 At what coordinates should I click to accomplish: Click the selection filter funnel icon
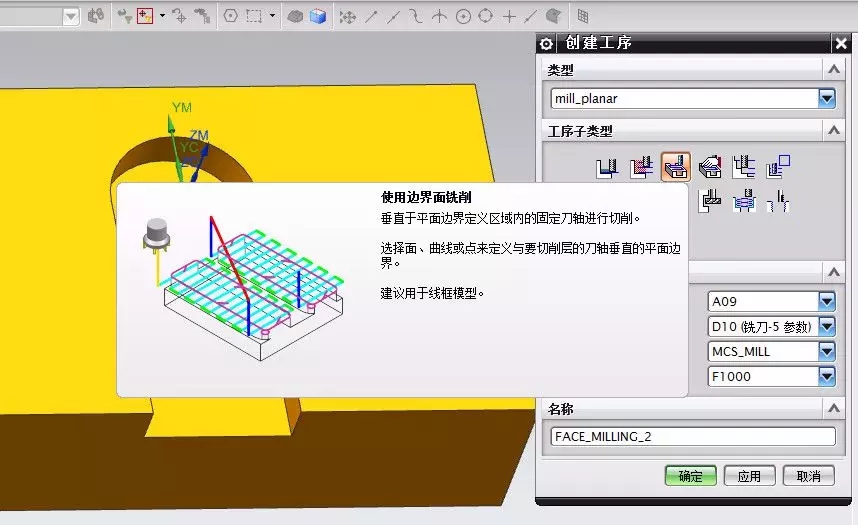(x=125, y=16)
